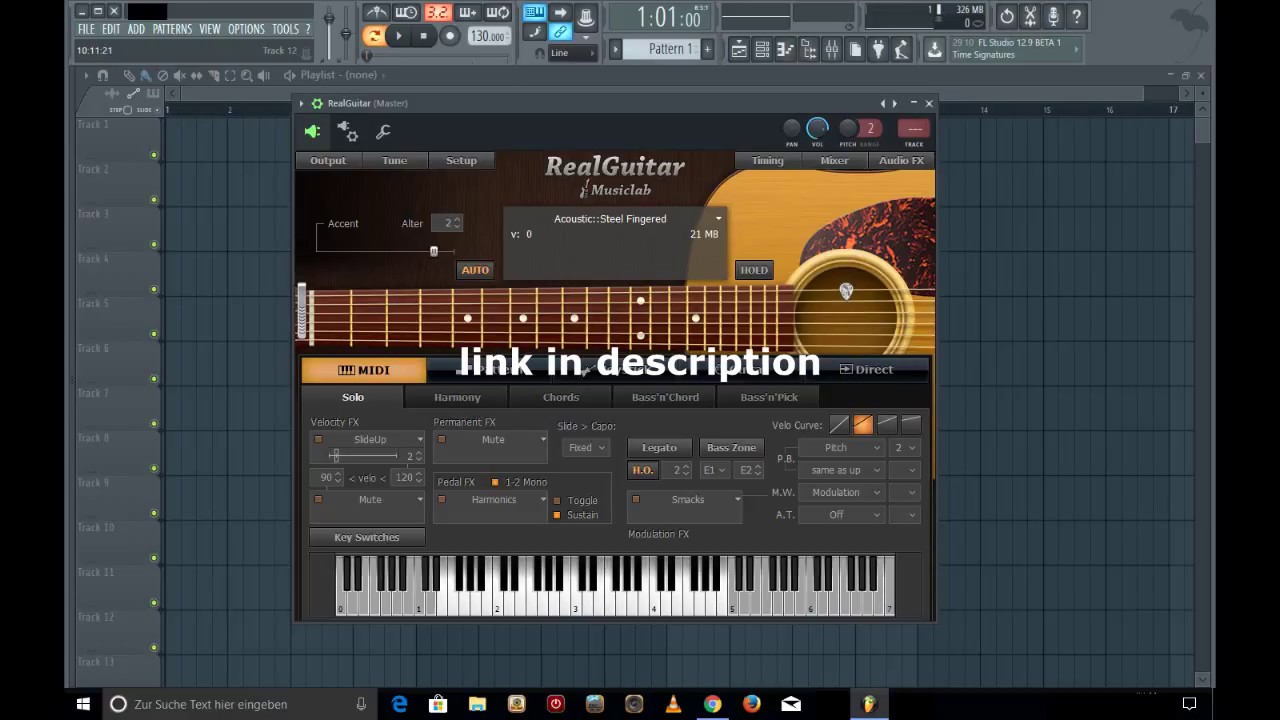Toggle the link/multilink to controllers icon
Image resolution: width=1280 pixels, height=720 pixels.
[x=560, y=33]
